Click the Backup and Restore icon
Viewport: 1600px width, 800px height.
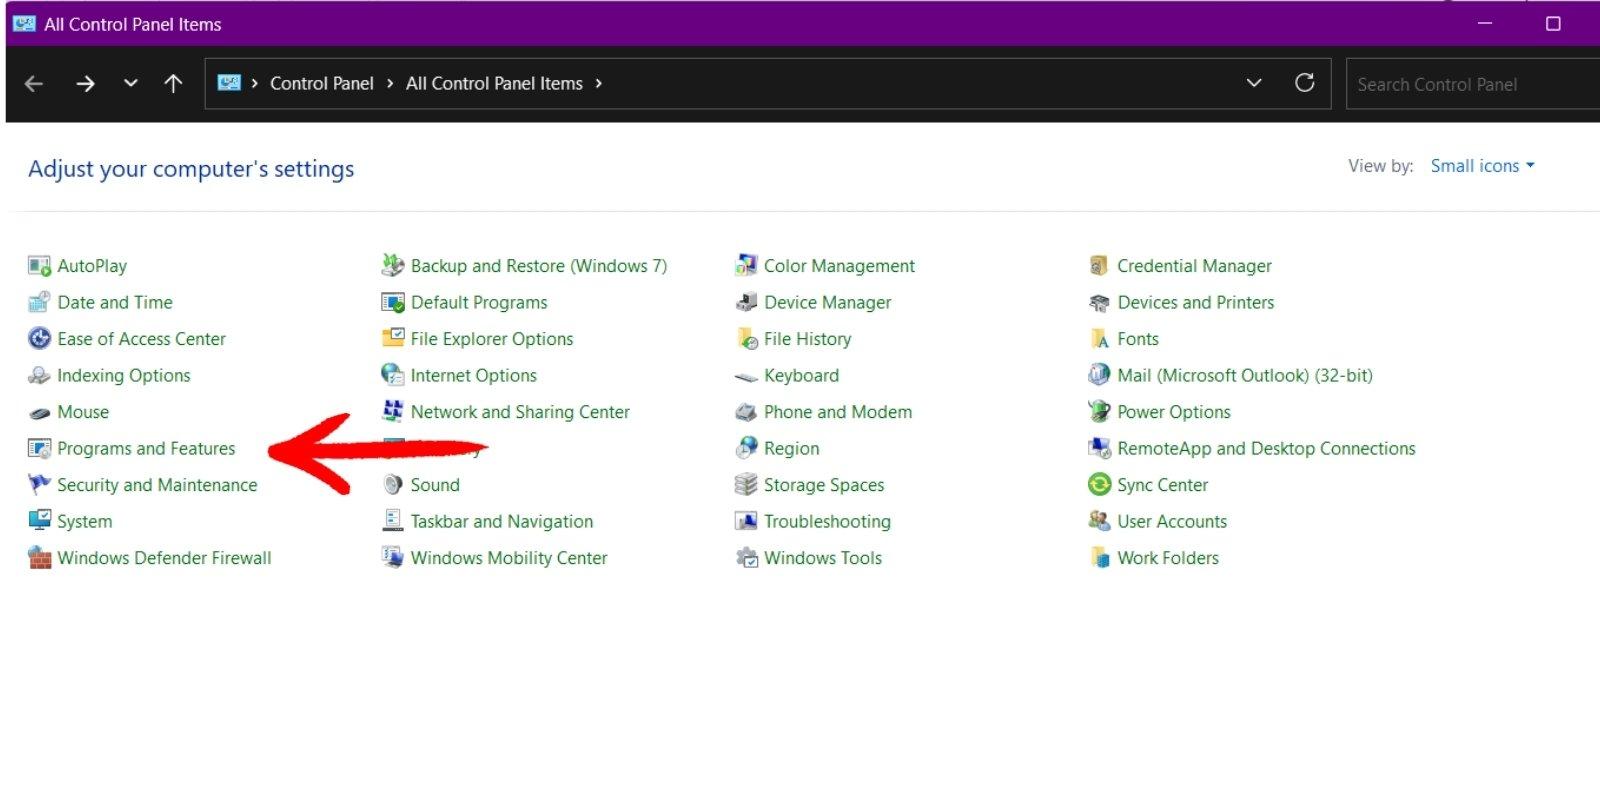point(393,266)
